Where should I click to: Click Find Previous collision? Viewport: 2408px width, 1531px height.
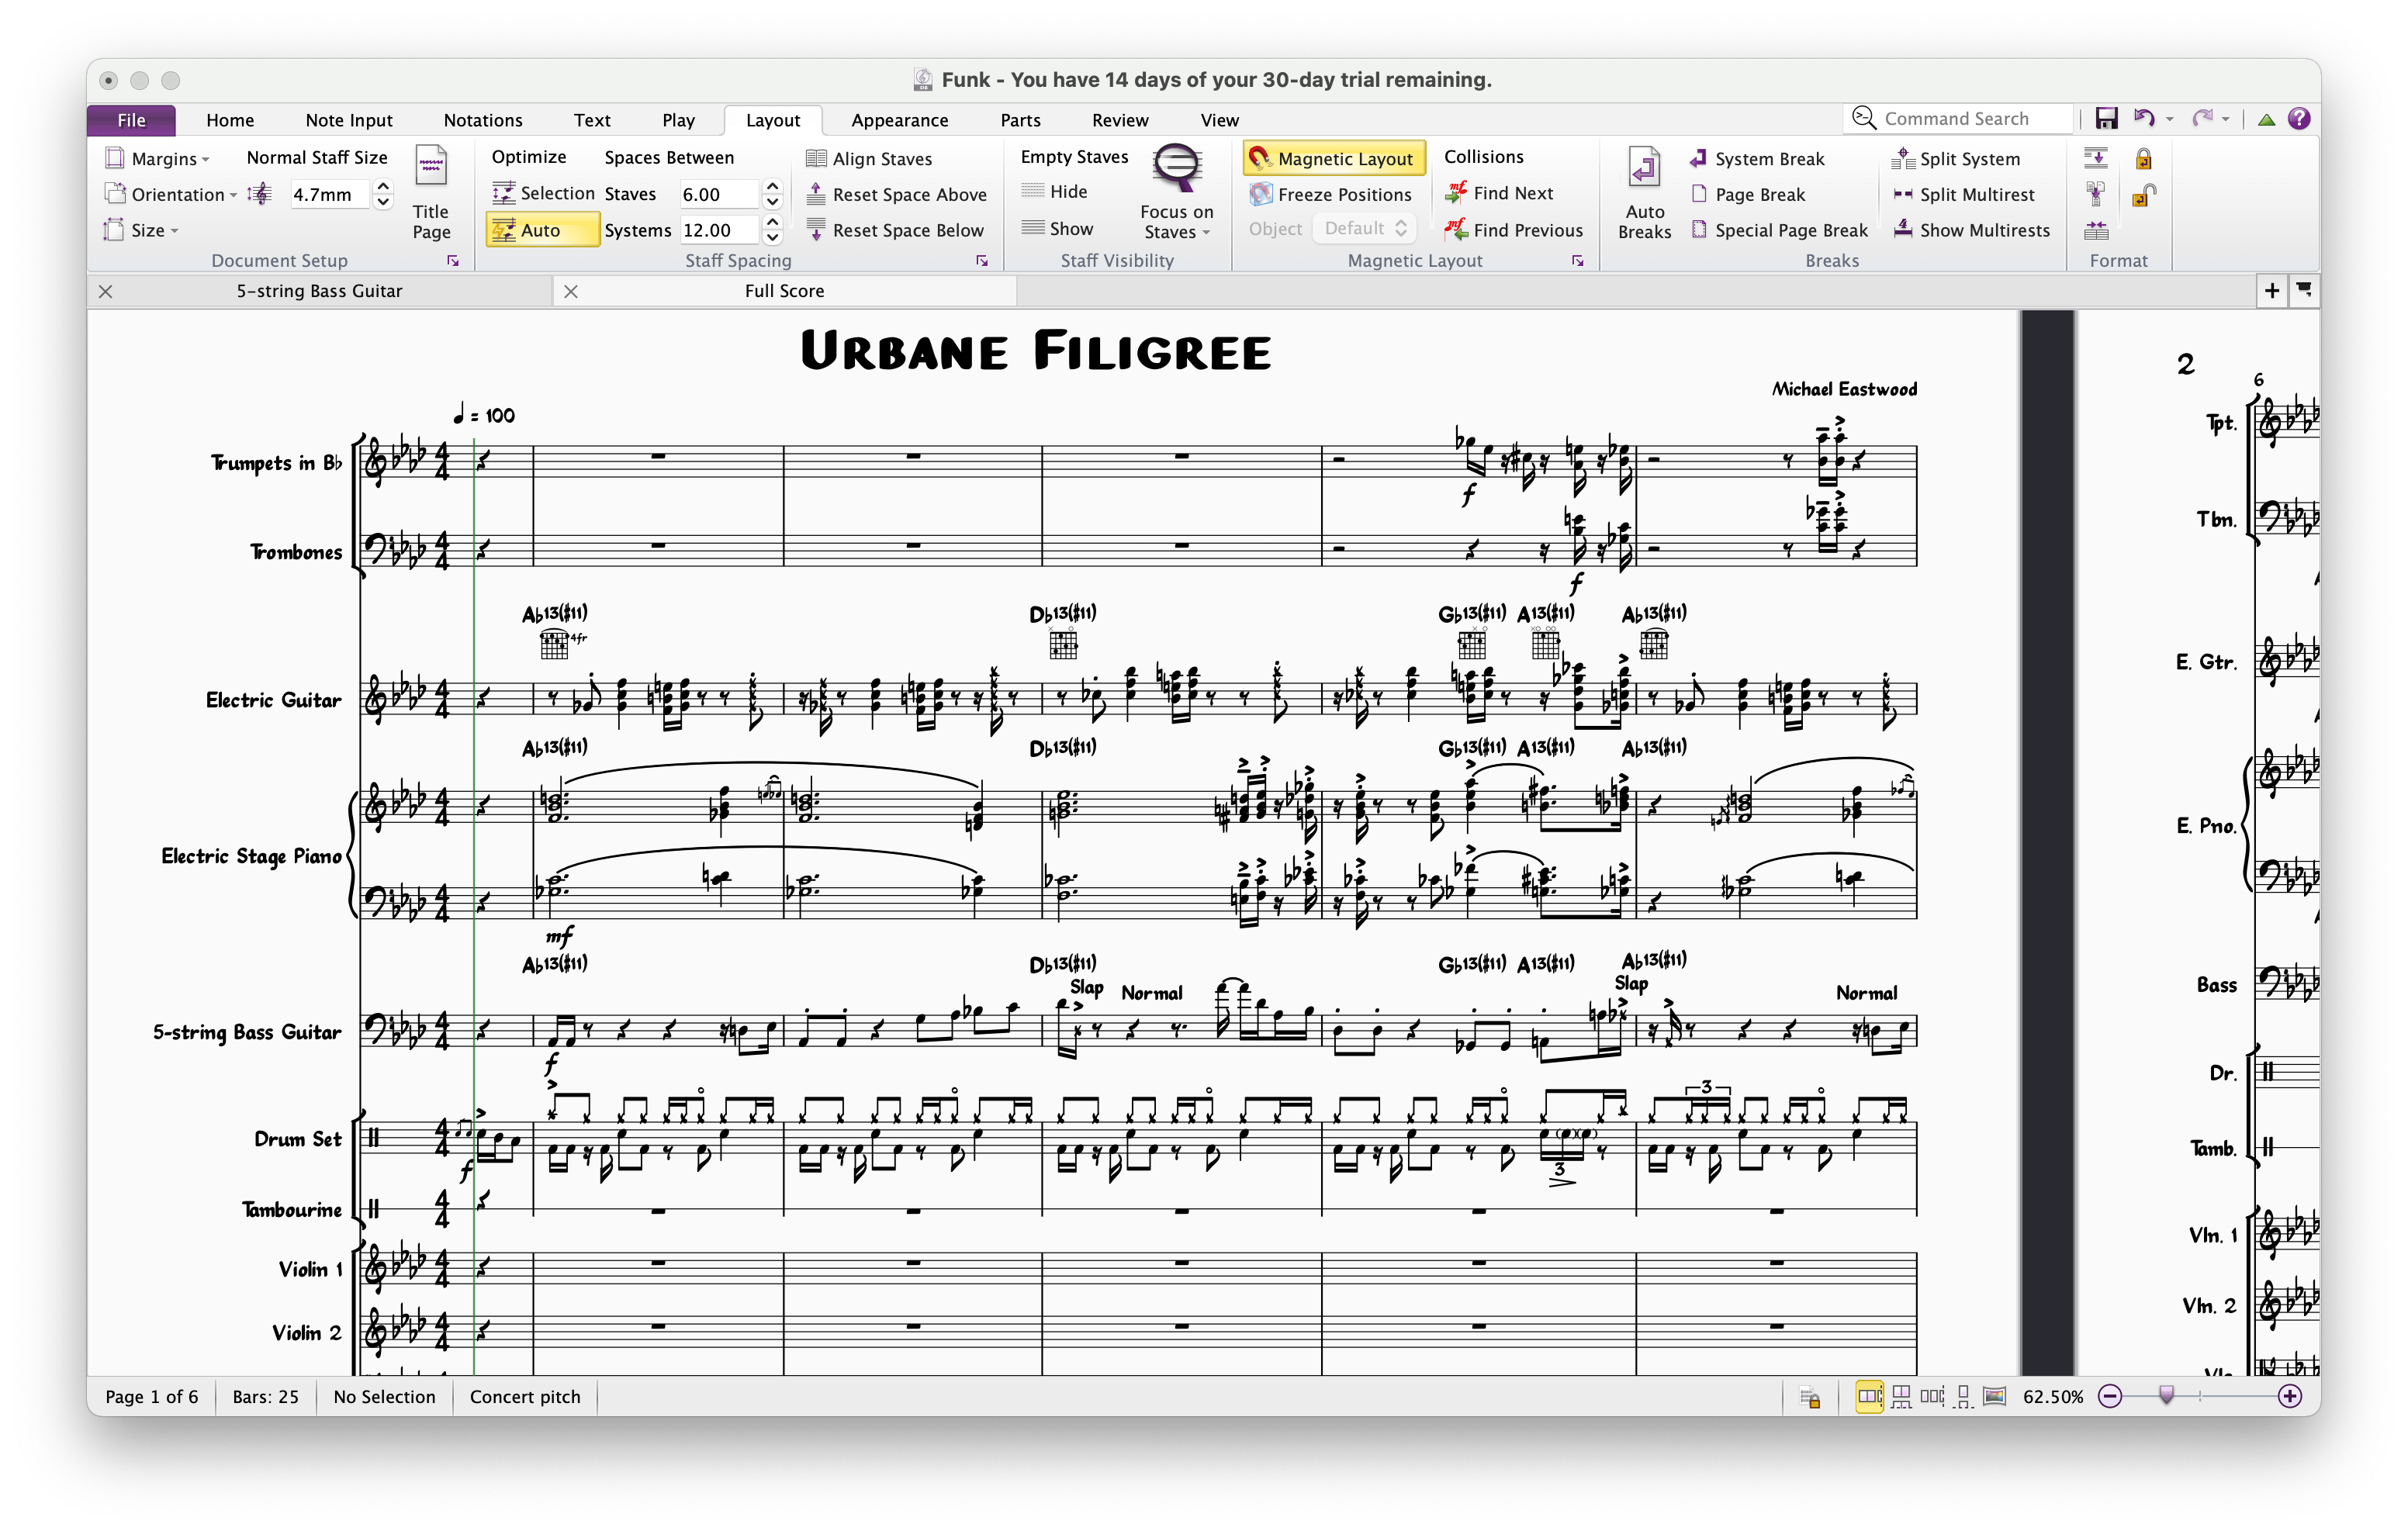tap(1514, 230)
